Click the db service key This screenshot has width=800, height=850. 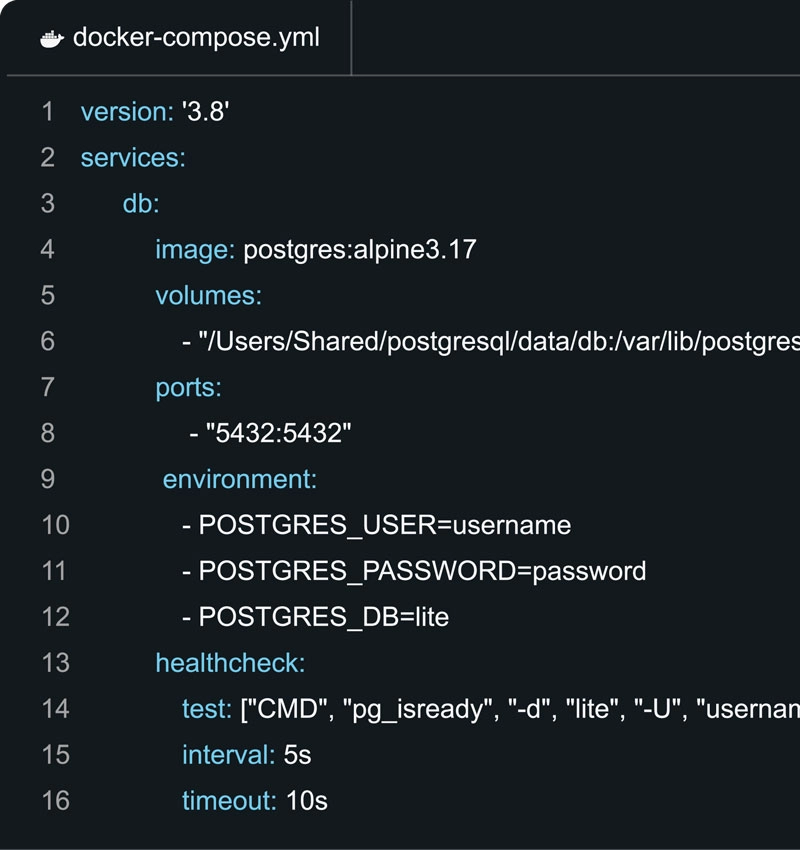pyautogui.click(x=141, y=204)
